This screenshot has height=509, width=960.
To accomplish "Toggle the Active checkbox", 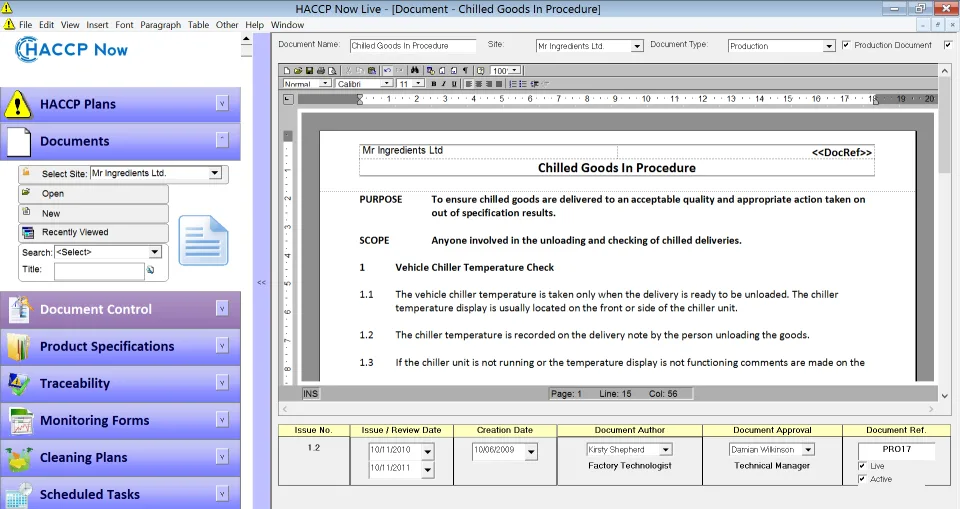I will 862,479.
